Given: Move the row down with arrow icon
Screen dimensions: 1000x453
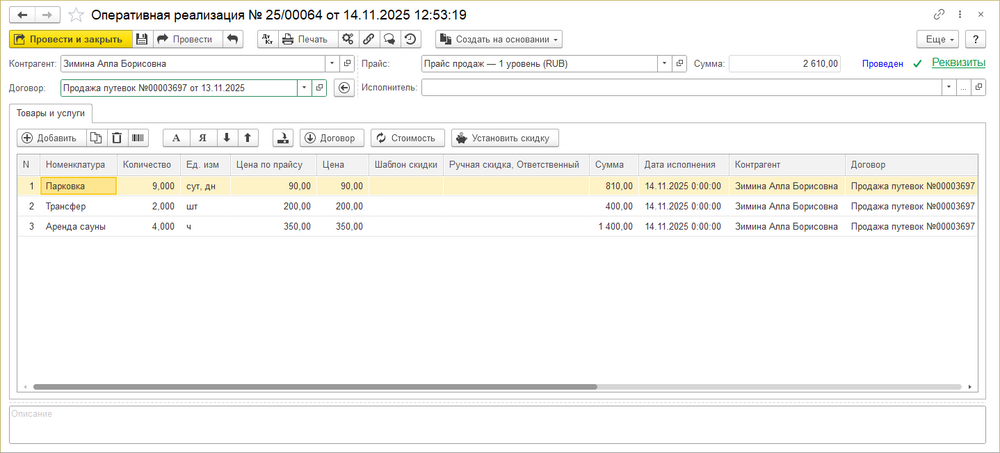Looking at the screenshot, I should pos(226,138).
